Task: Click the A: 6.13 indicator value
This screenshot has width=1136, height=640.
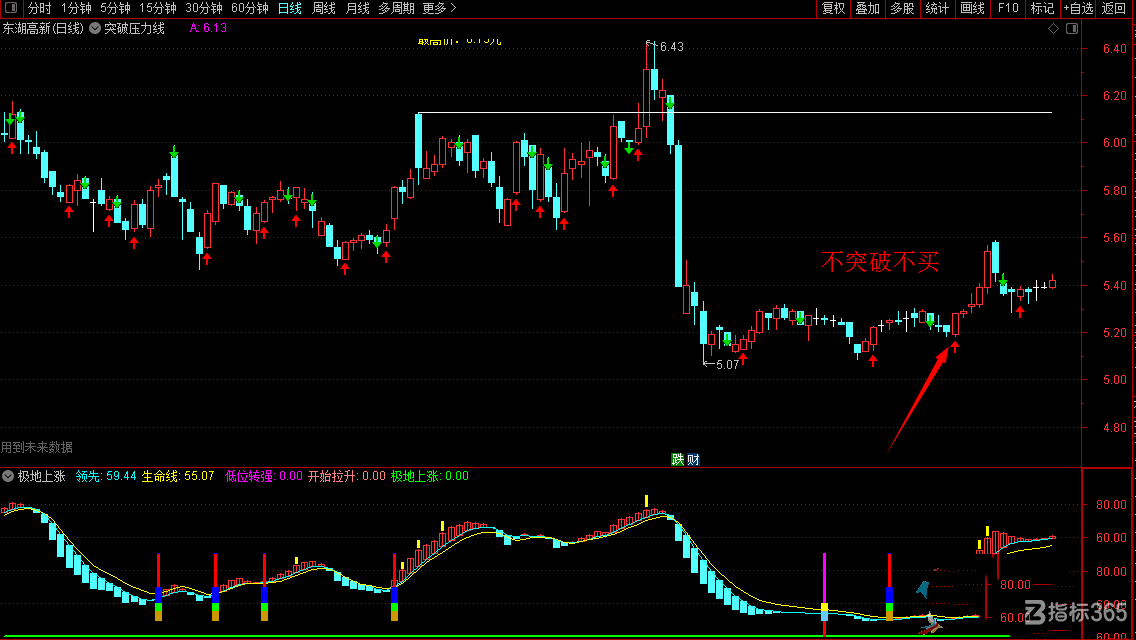Action: point(208,28)
